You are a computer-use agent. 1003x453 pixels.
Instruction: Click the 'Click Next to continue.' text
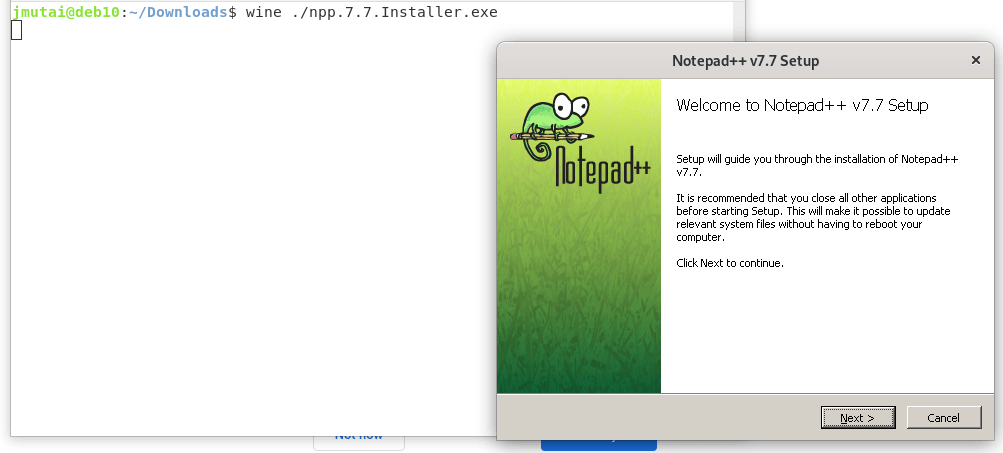730,263
